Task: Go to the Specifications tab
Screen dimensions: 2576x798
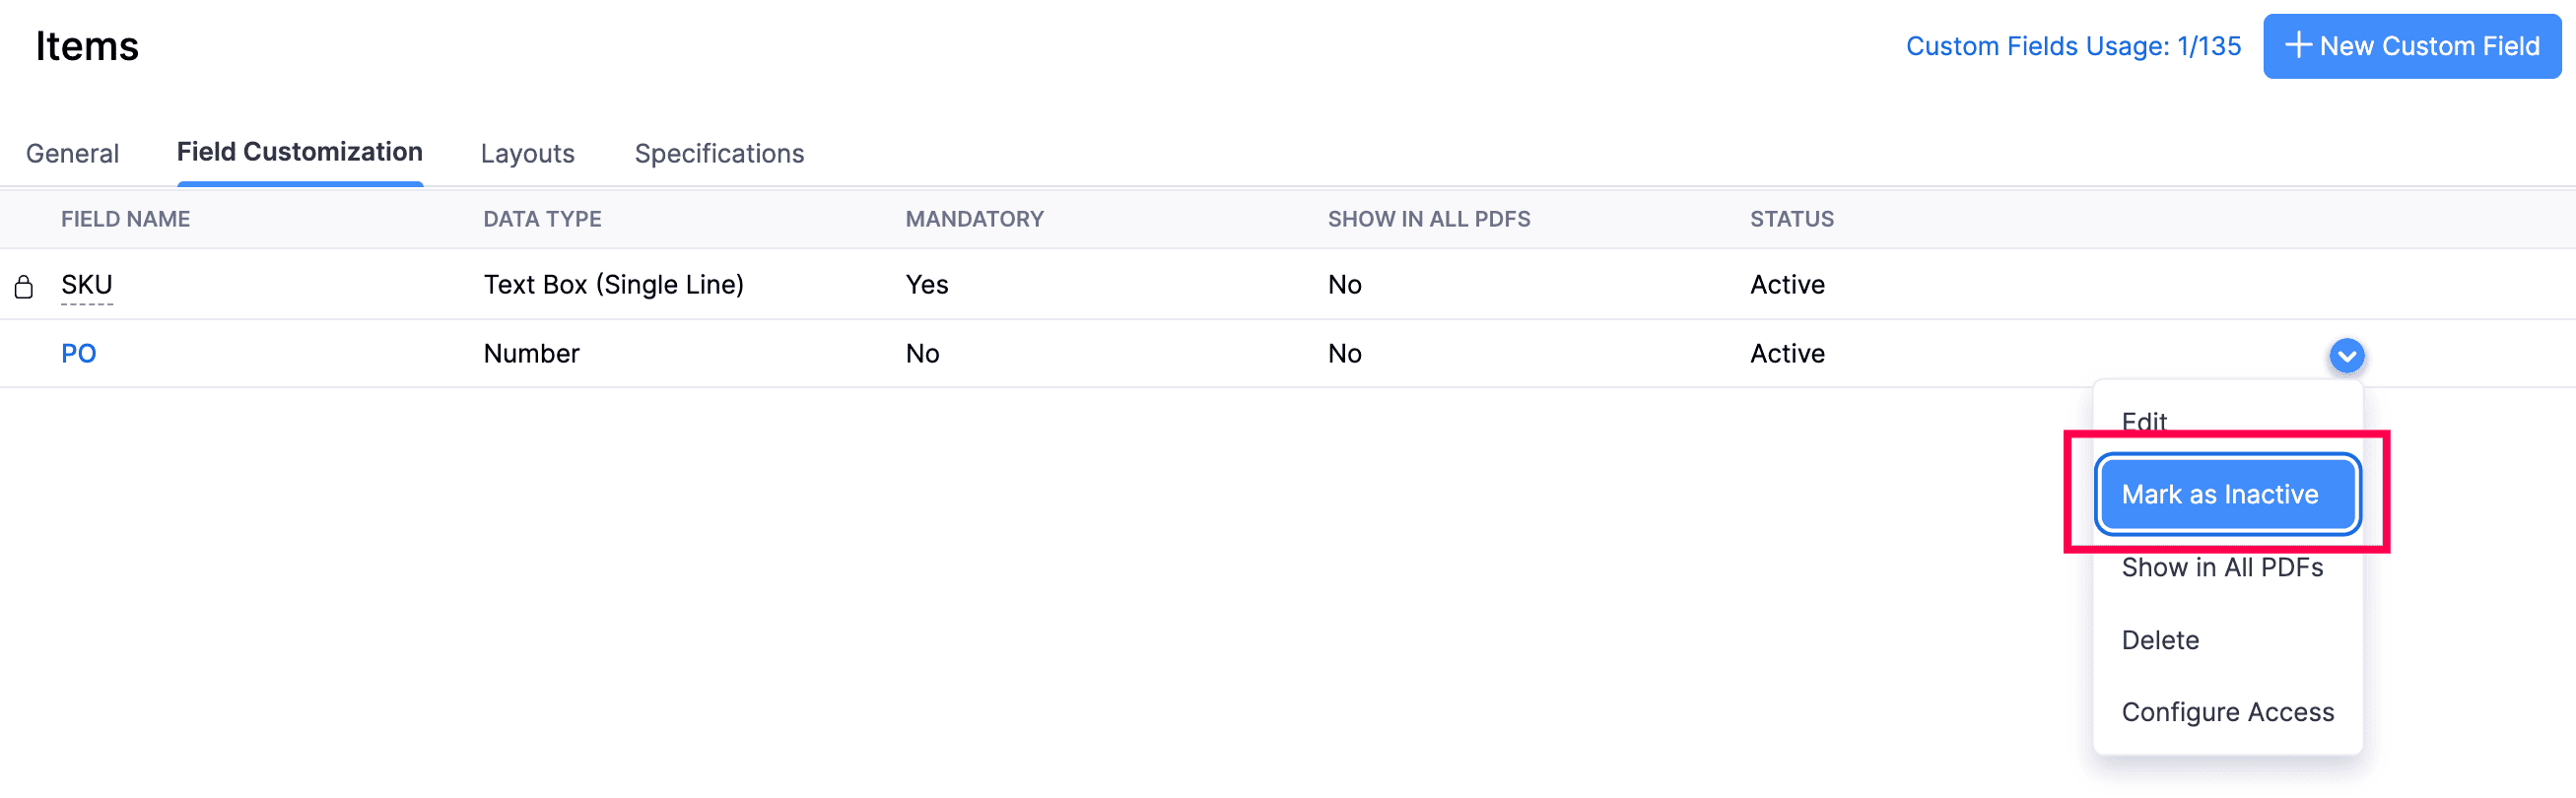Action: pyautogui.click(x=719, y=153)
